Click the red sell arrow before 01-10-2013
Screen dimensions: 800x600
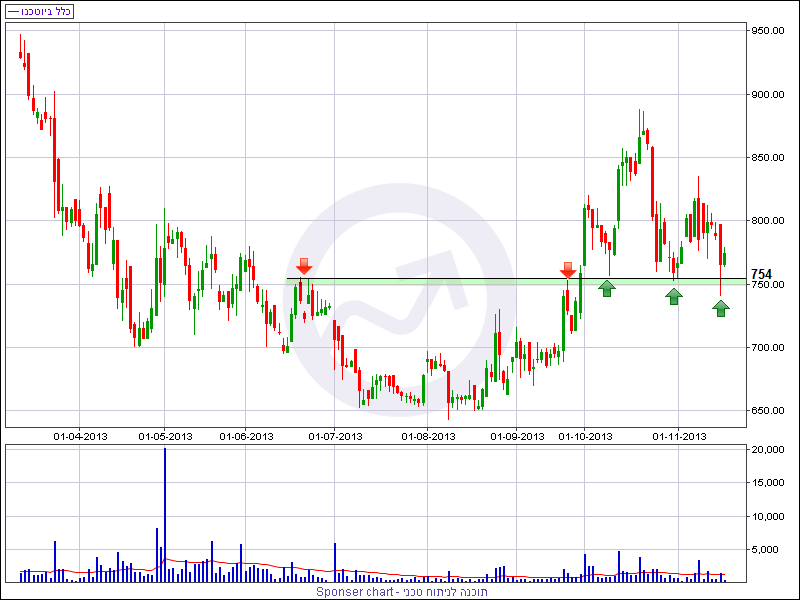[568, 270]
